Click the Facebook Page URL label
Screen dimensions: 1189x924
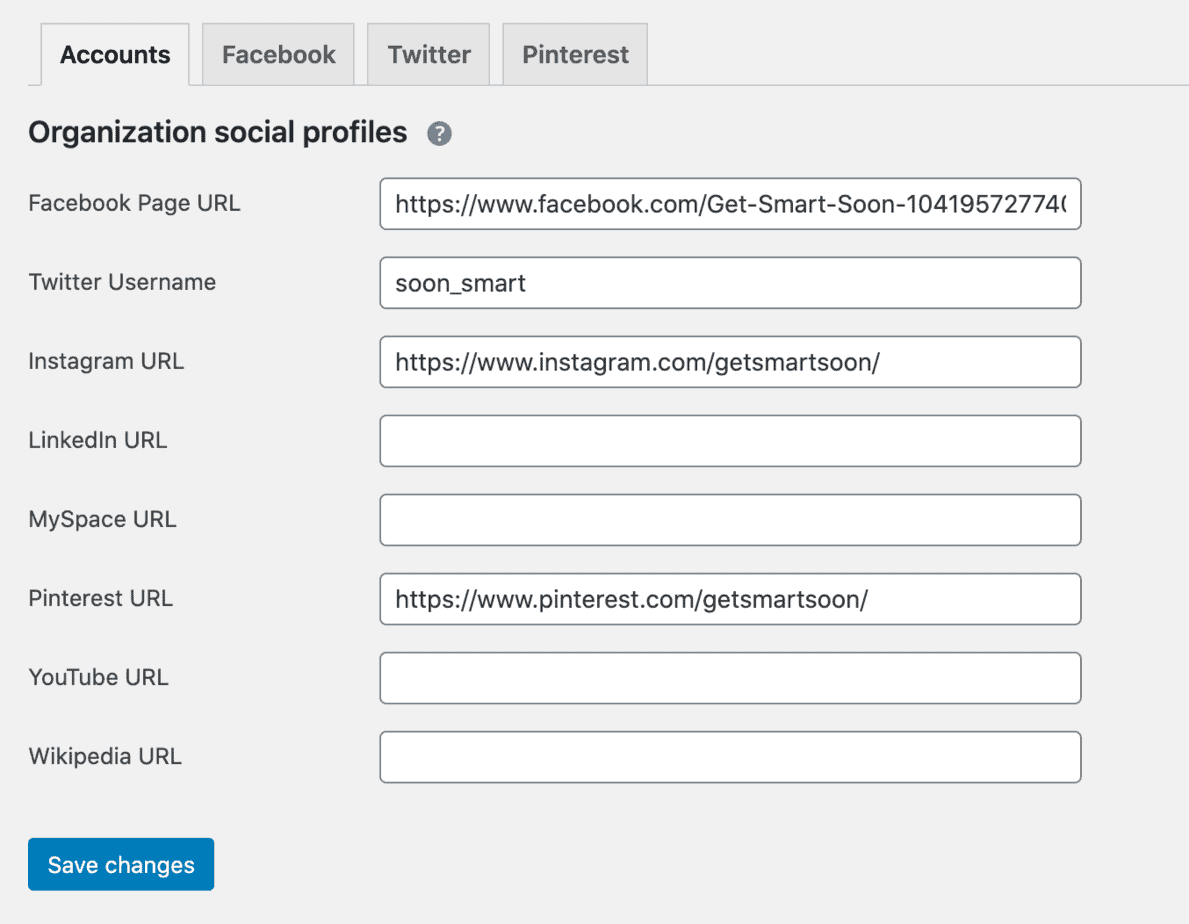pyautogui.click(x=134, y=204)
